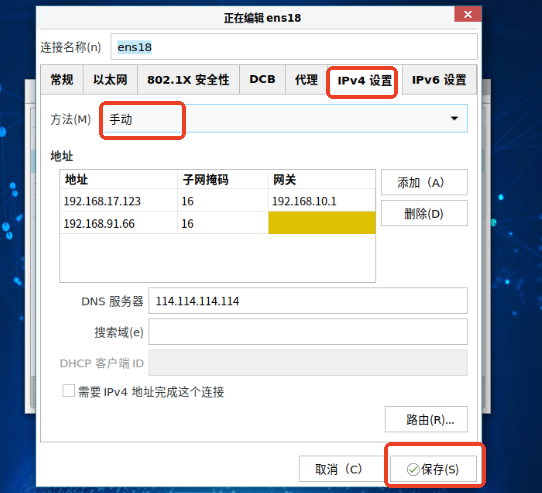Click the 地址 column header
Image resolution: width=542 pixels, height=493 pixels.
point(119,179)
